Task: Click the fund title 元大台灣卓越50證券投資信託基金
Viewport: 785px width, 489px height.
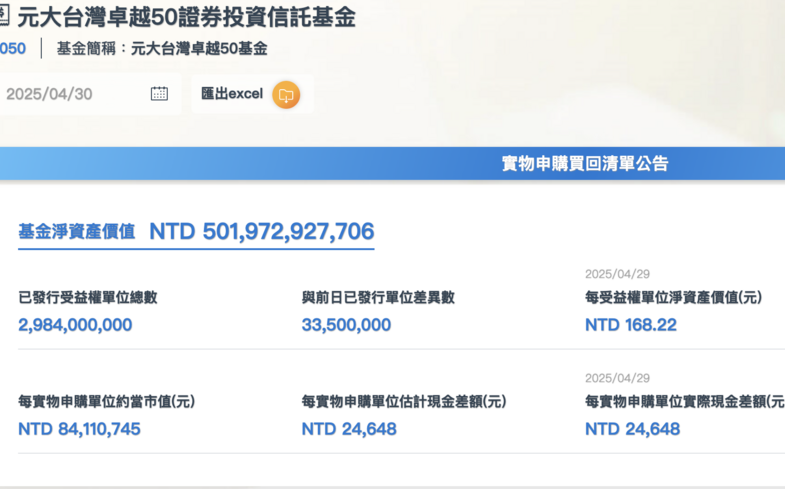Action: [186, 17]
